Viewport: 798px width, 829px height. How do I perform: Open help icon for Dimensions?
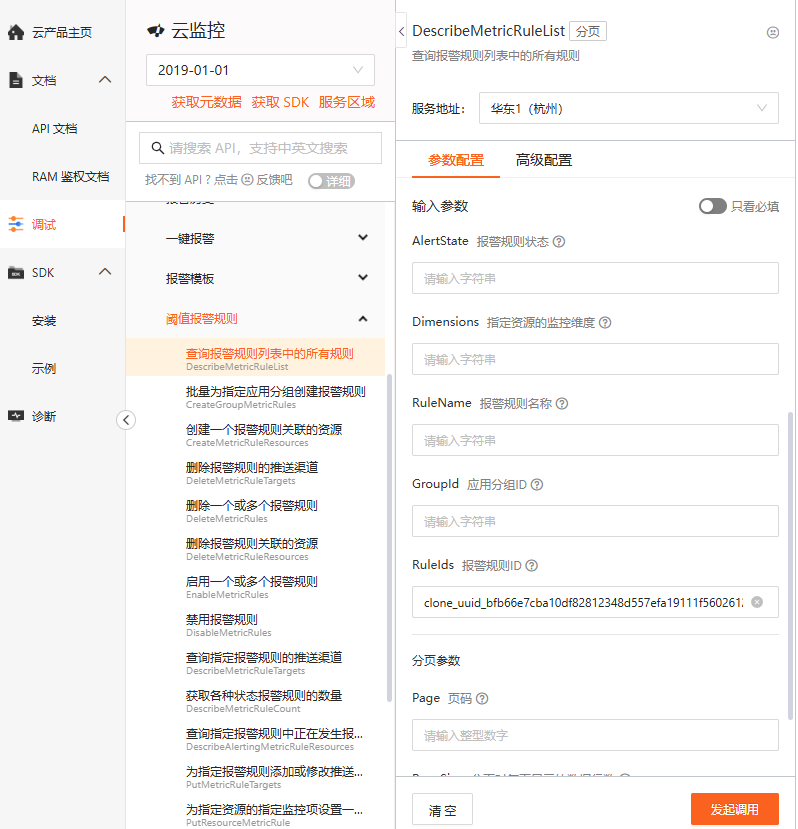pos(604,323)
